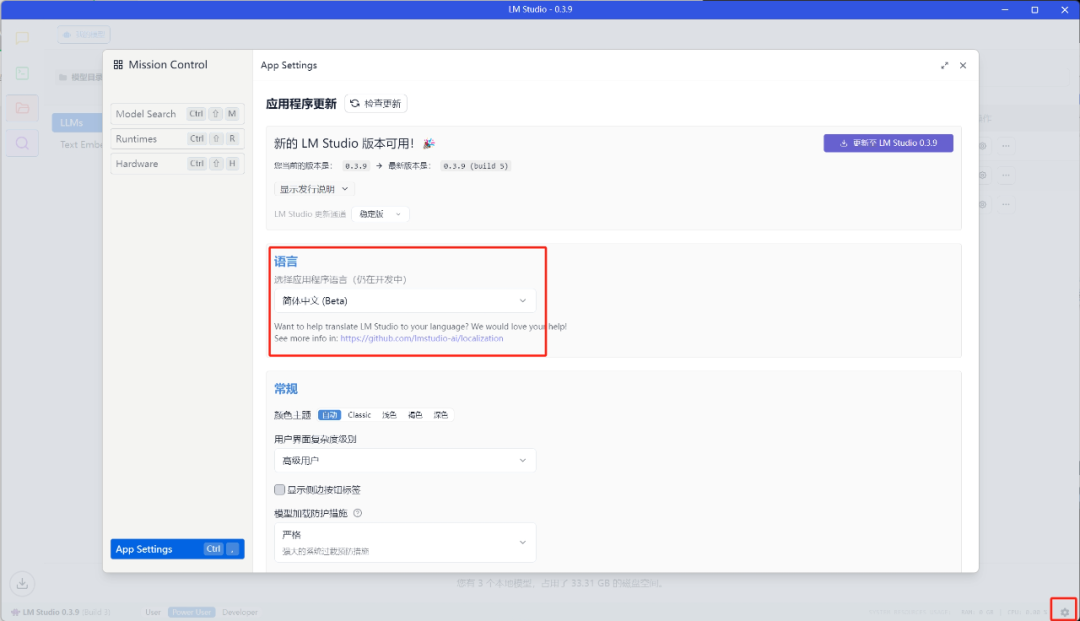The height and width of the screenshot is (621, 1080).
Task: Click the folder icon beside 模型目录
Action: (63, 77)
